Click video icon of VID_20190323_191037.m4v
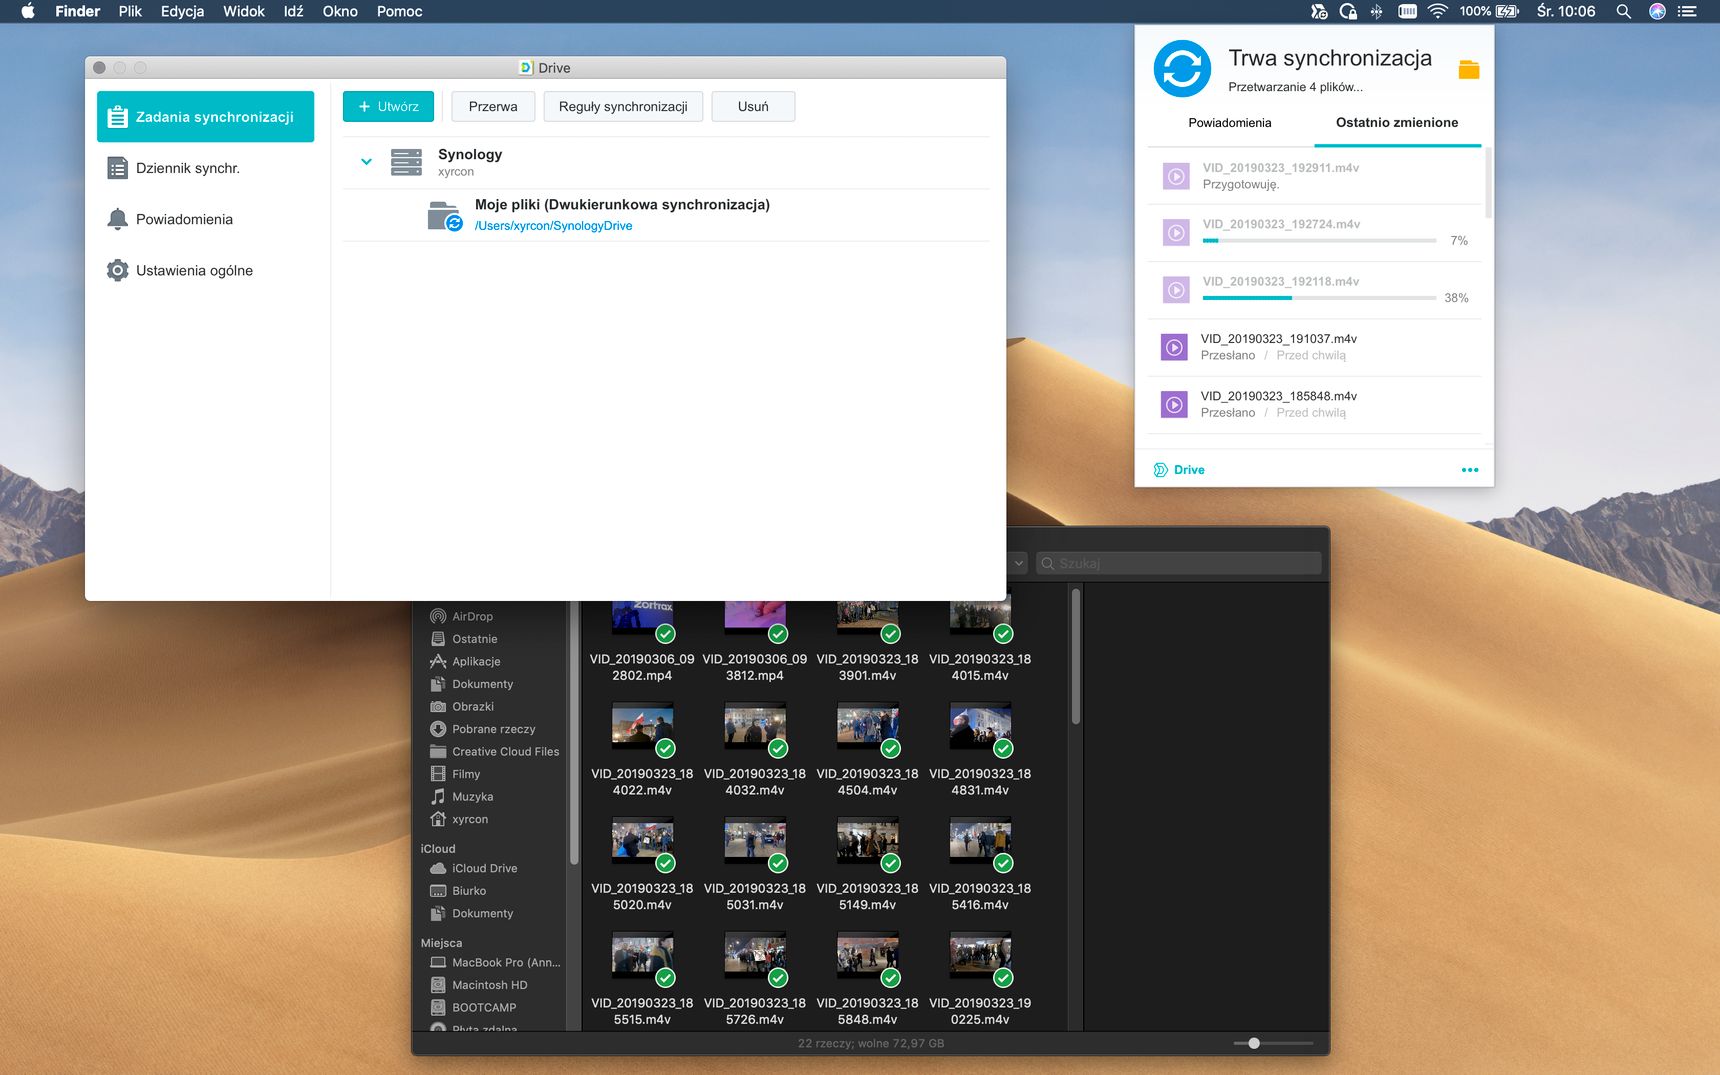This screenshot has height=1075, width=1720. 1174,347
